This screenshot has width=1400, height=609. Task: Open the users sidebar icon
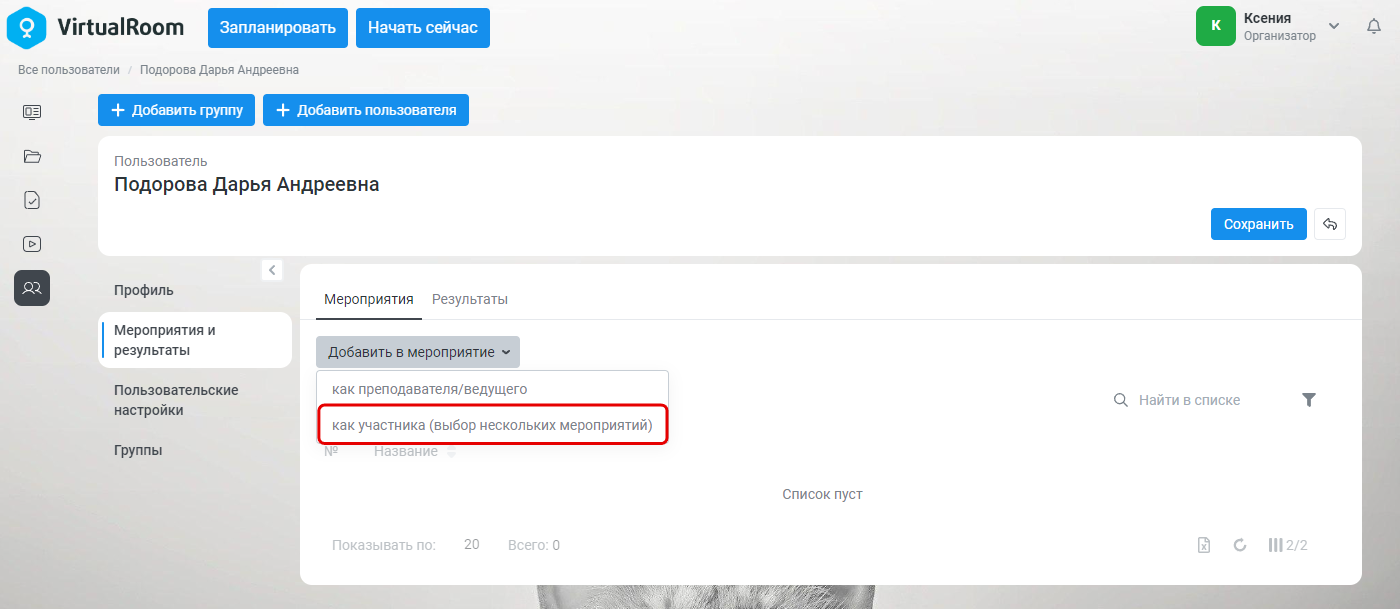pos(32,288)
